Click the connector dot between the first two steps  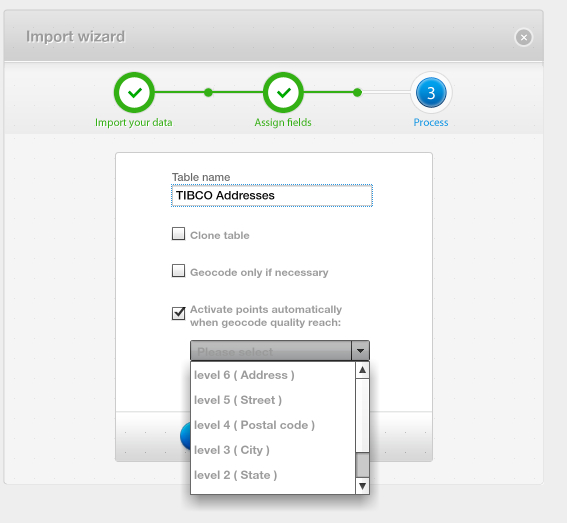pos(208,93)
